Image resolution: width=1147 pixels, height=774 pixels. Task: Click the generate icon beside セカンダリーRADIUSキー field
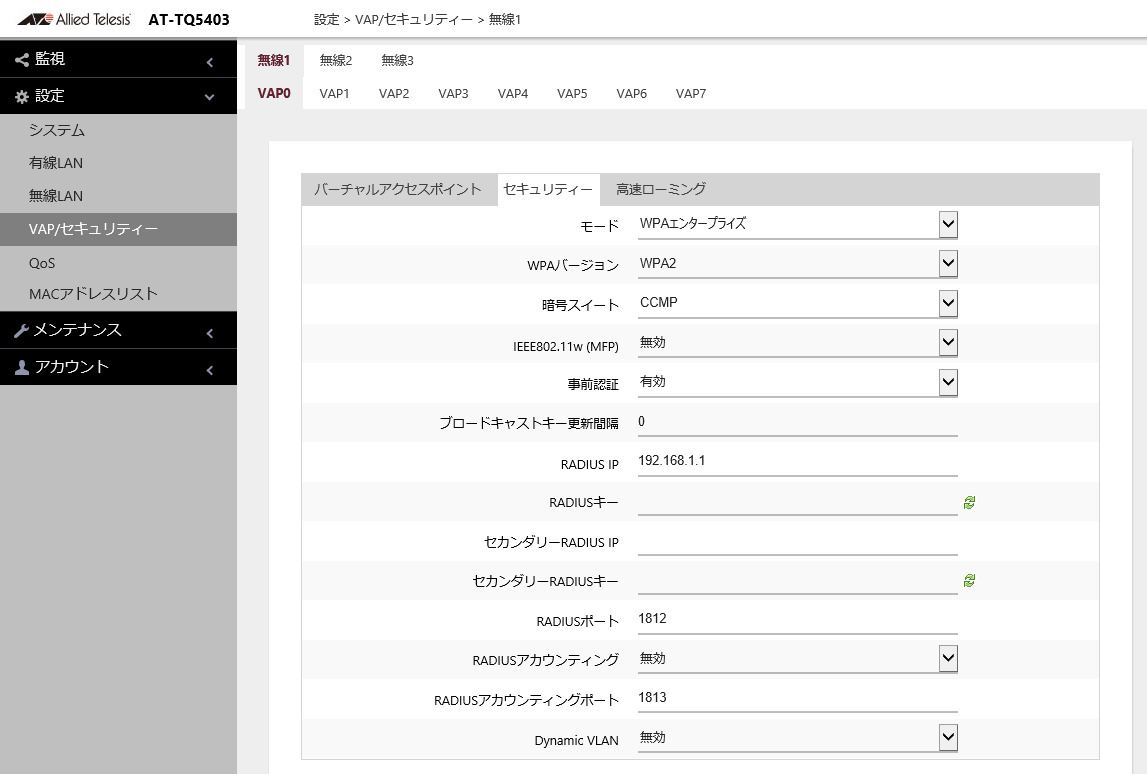pos(968,580)
